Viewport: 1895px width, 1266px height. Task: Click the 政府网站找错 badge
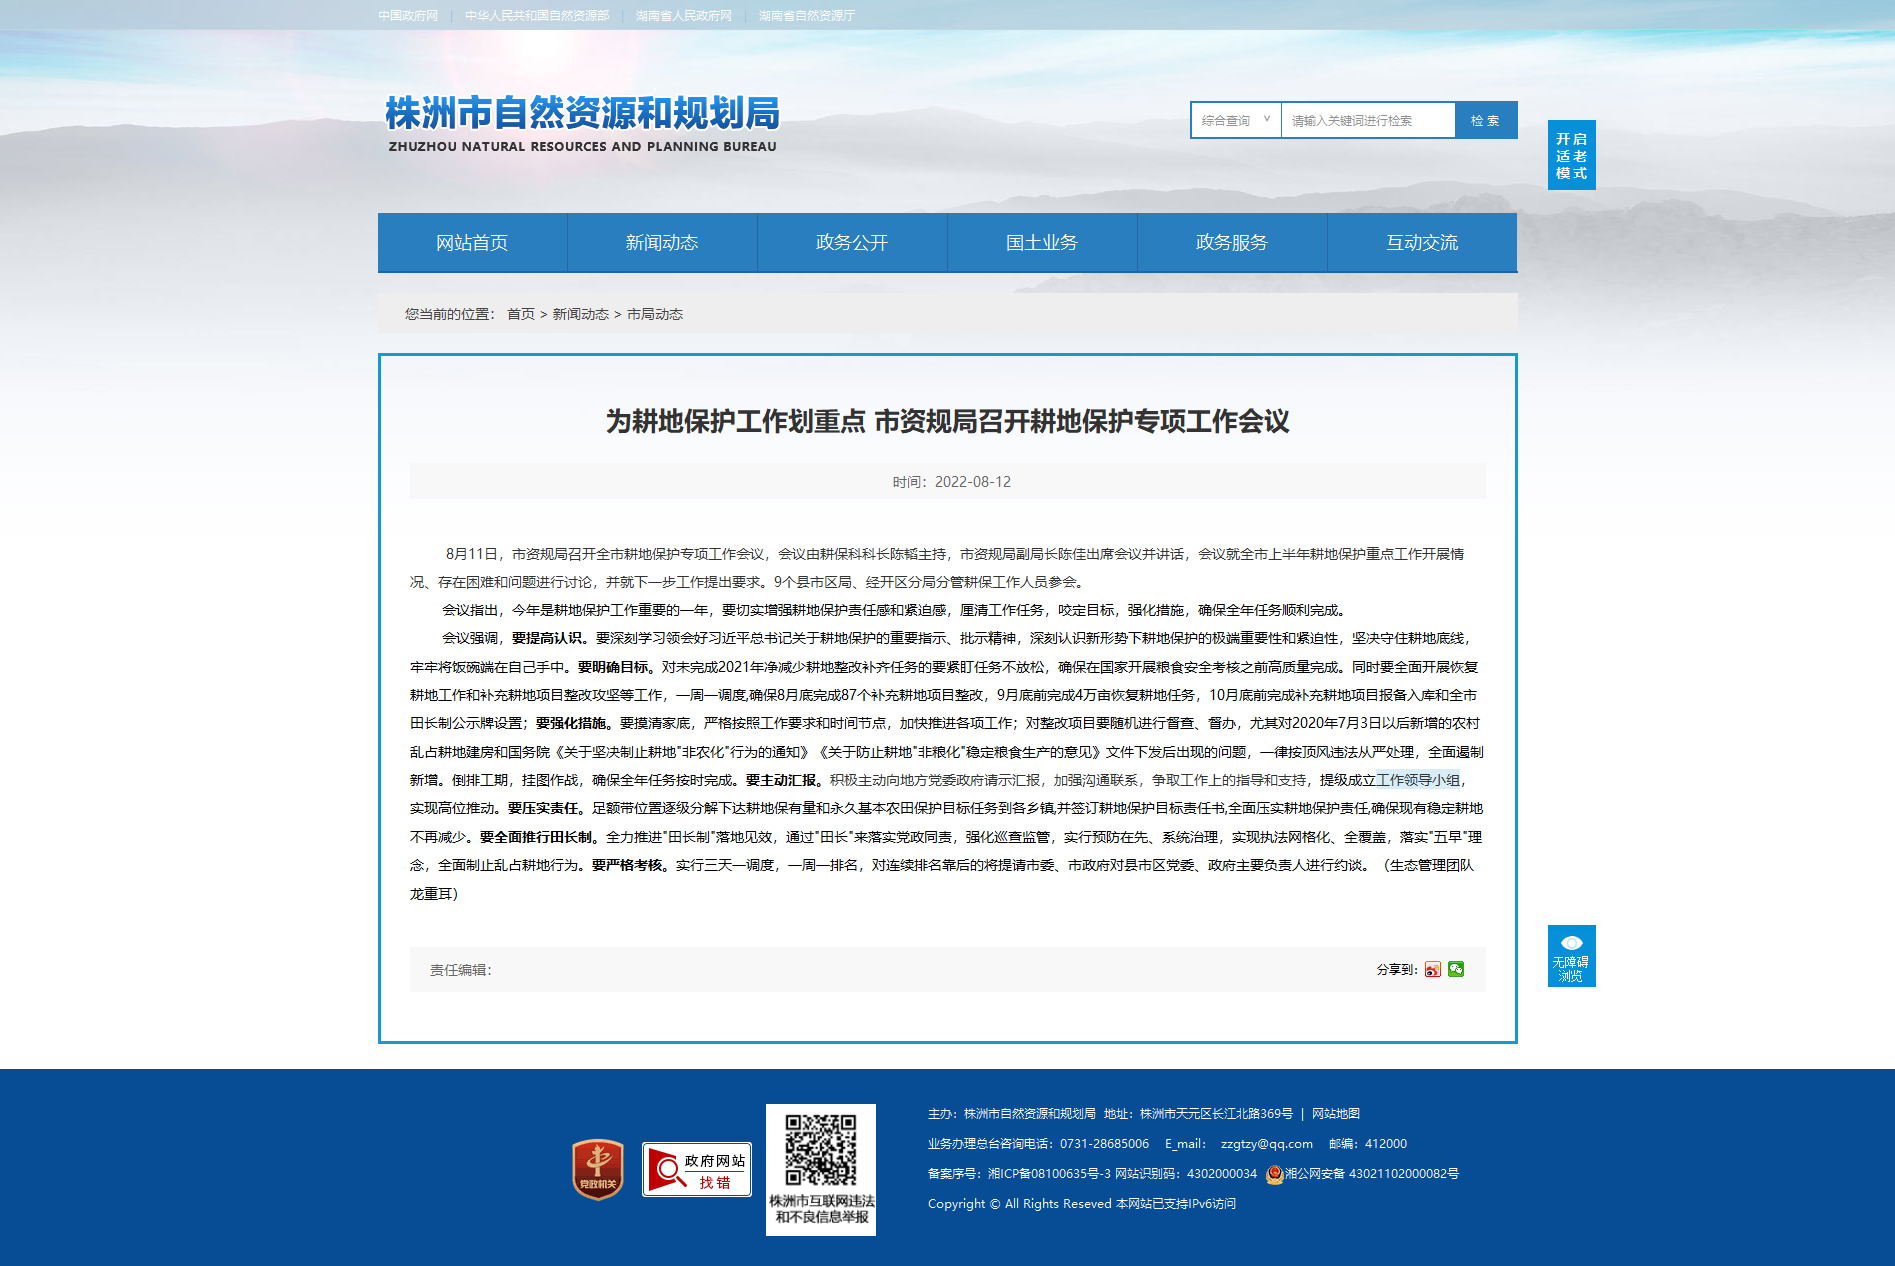(697, 1170)
